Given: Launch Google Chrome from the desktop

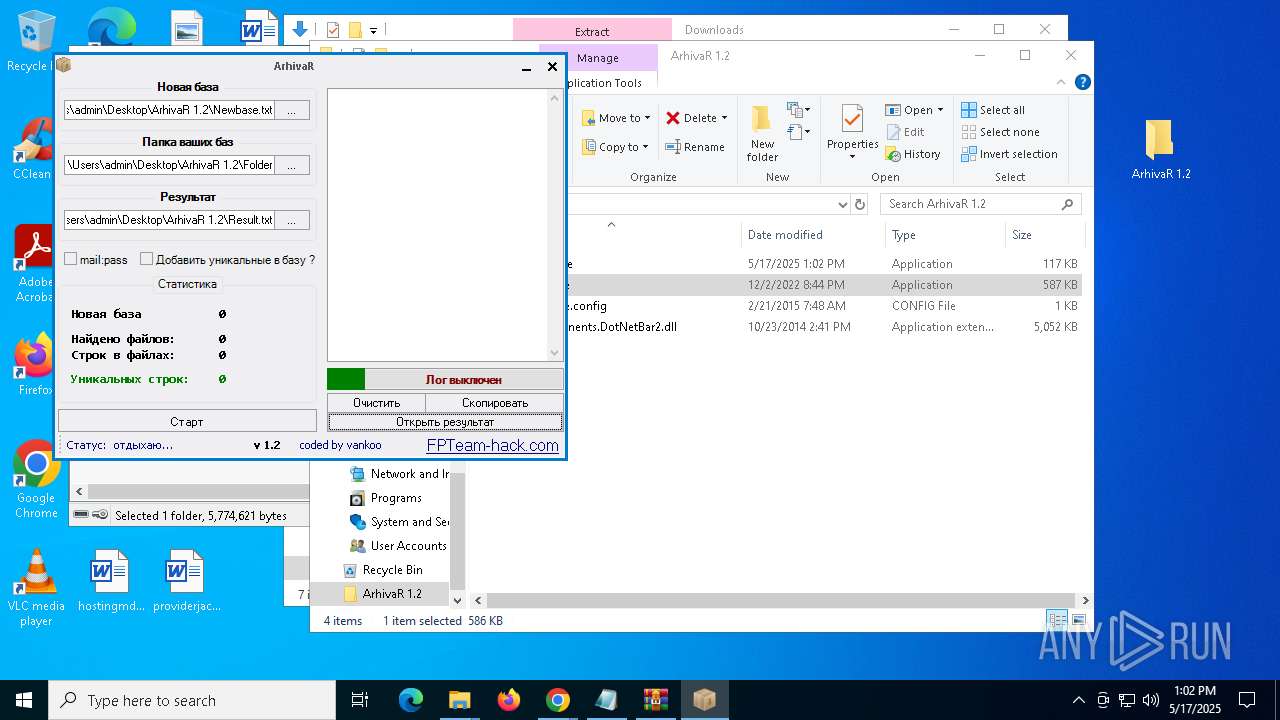Looking at the screenshot, I should [x=36, y=480].
